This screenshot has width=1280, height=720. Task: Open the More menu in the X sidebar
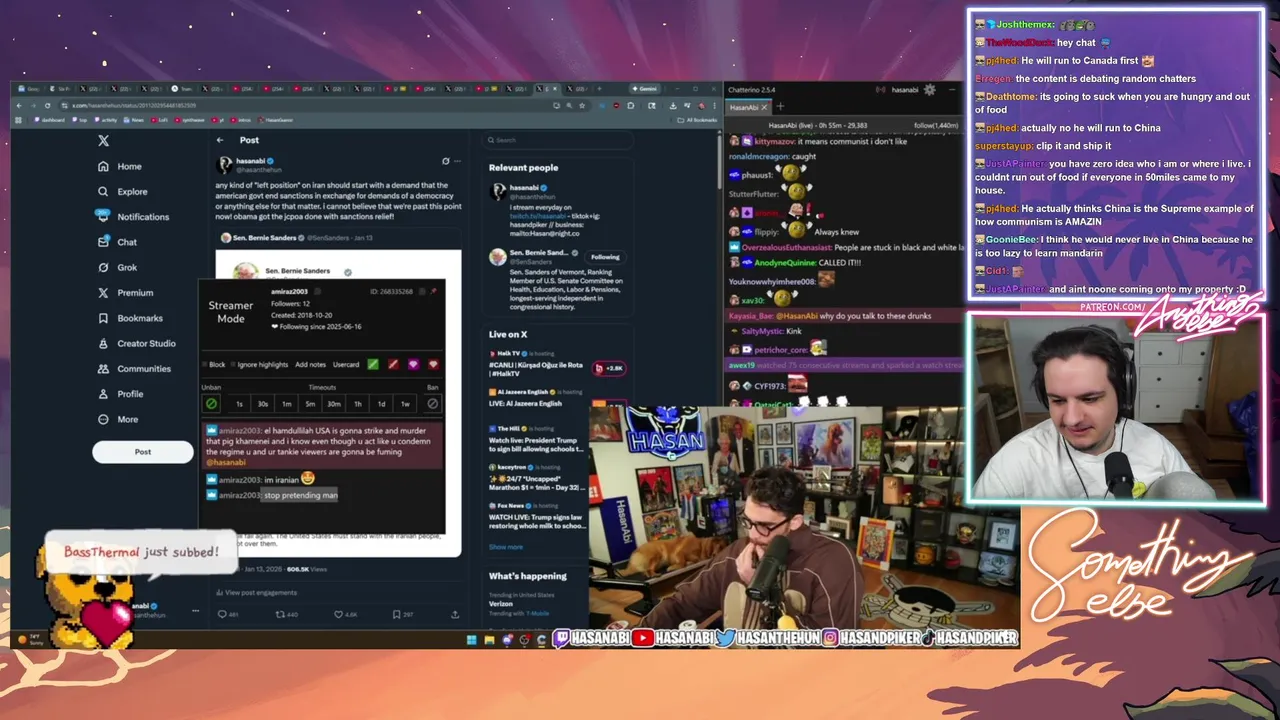click(118, 419)
